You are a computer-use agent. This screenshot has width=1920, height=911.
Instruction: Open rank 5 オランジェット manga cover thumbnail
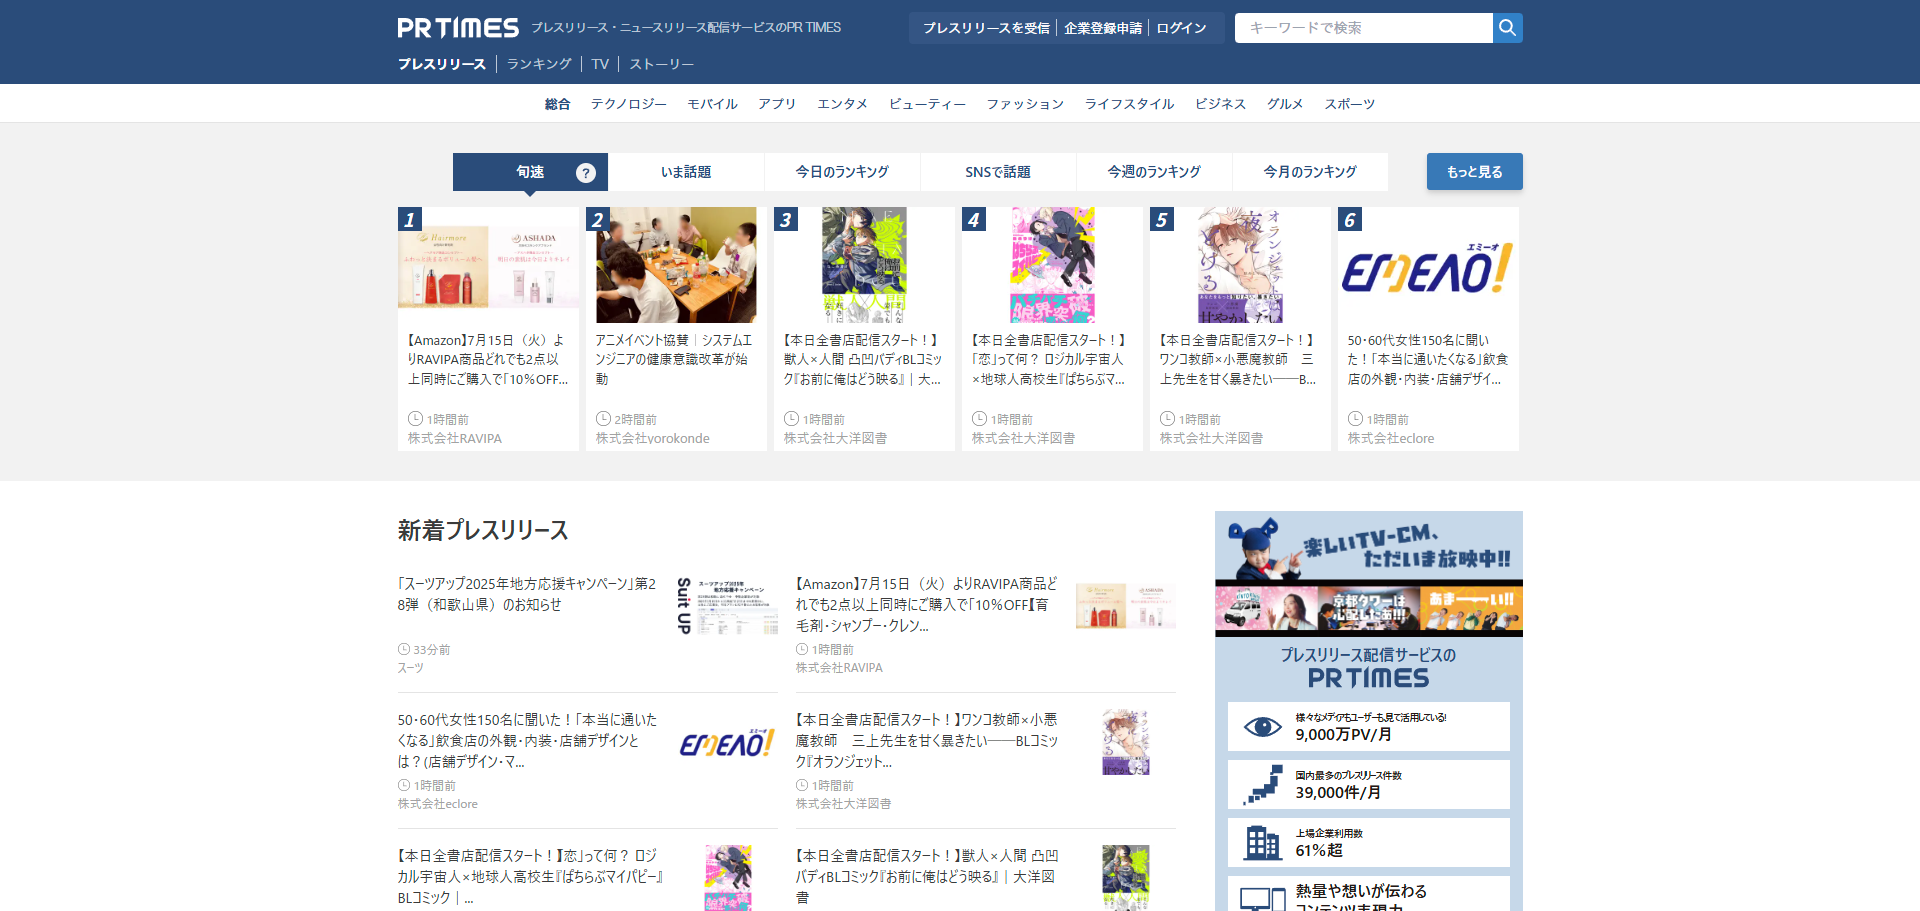[1240, 265]
